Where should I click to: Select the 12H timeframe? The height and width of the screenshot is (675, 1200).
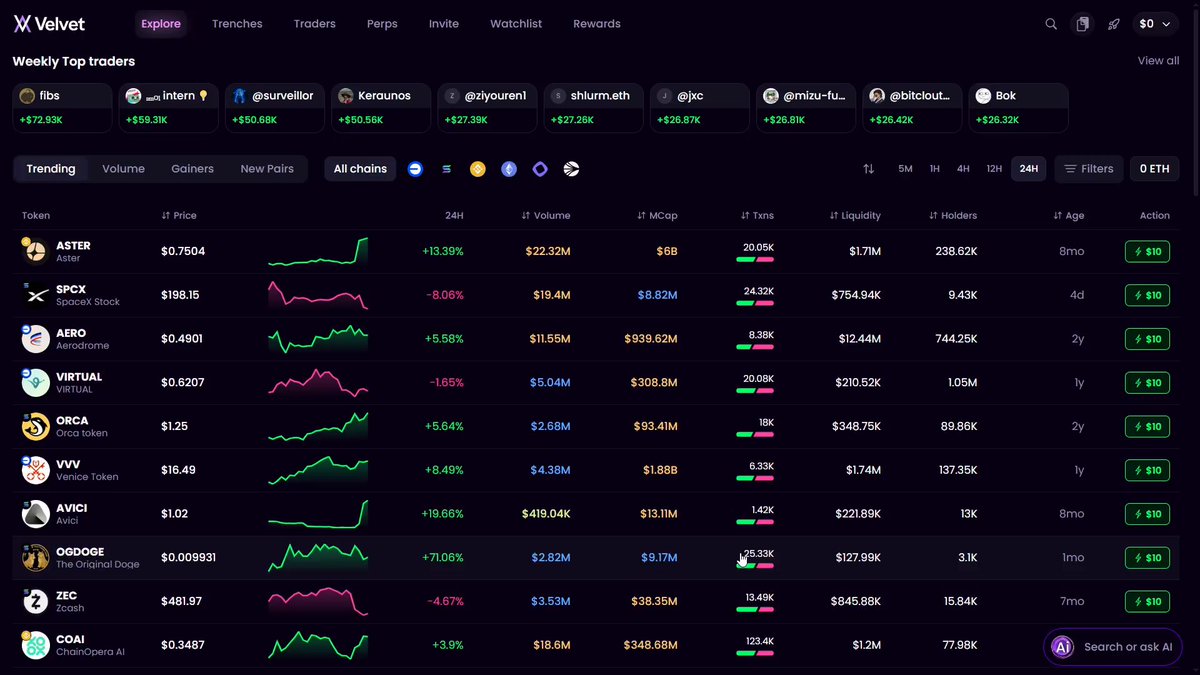(994, 169)
